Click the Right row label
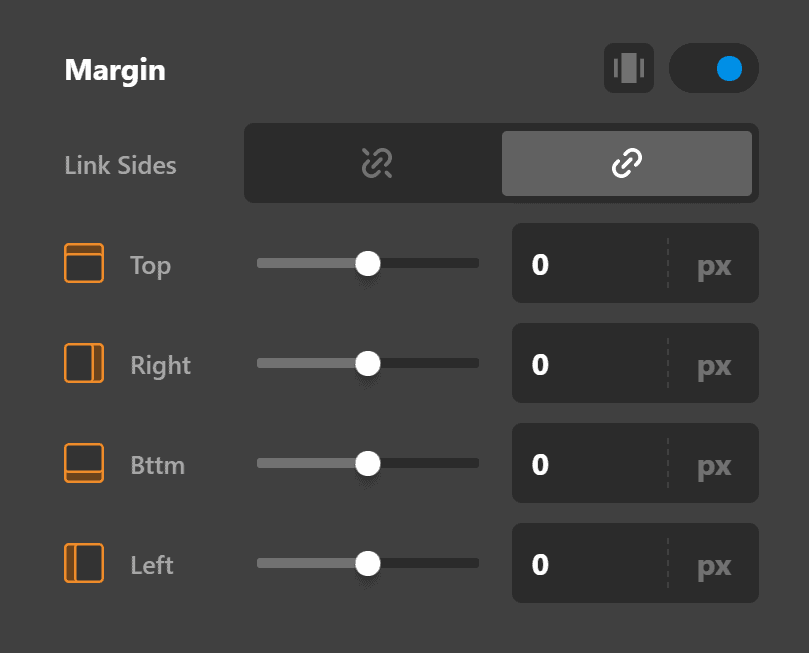This screenshot has width=809, height=653. [x=159, y=365]
